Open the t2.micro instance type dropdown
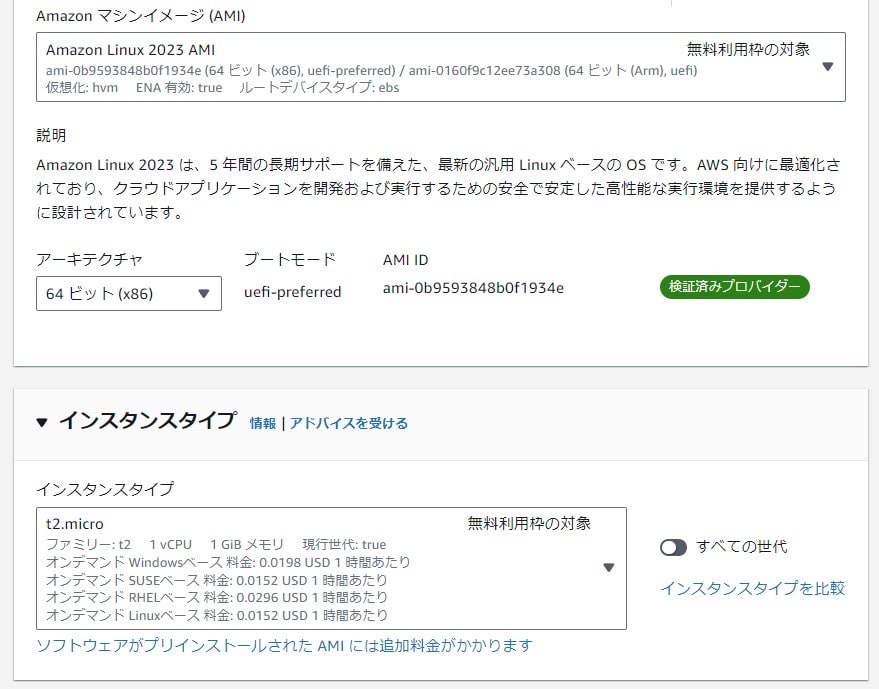This screenshot has width=879, height=689. pyautogui.click(x=331, y=568)
